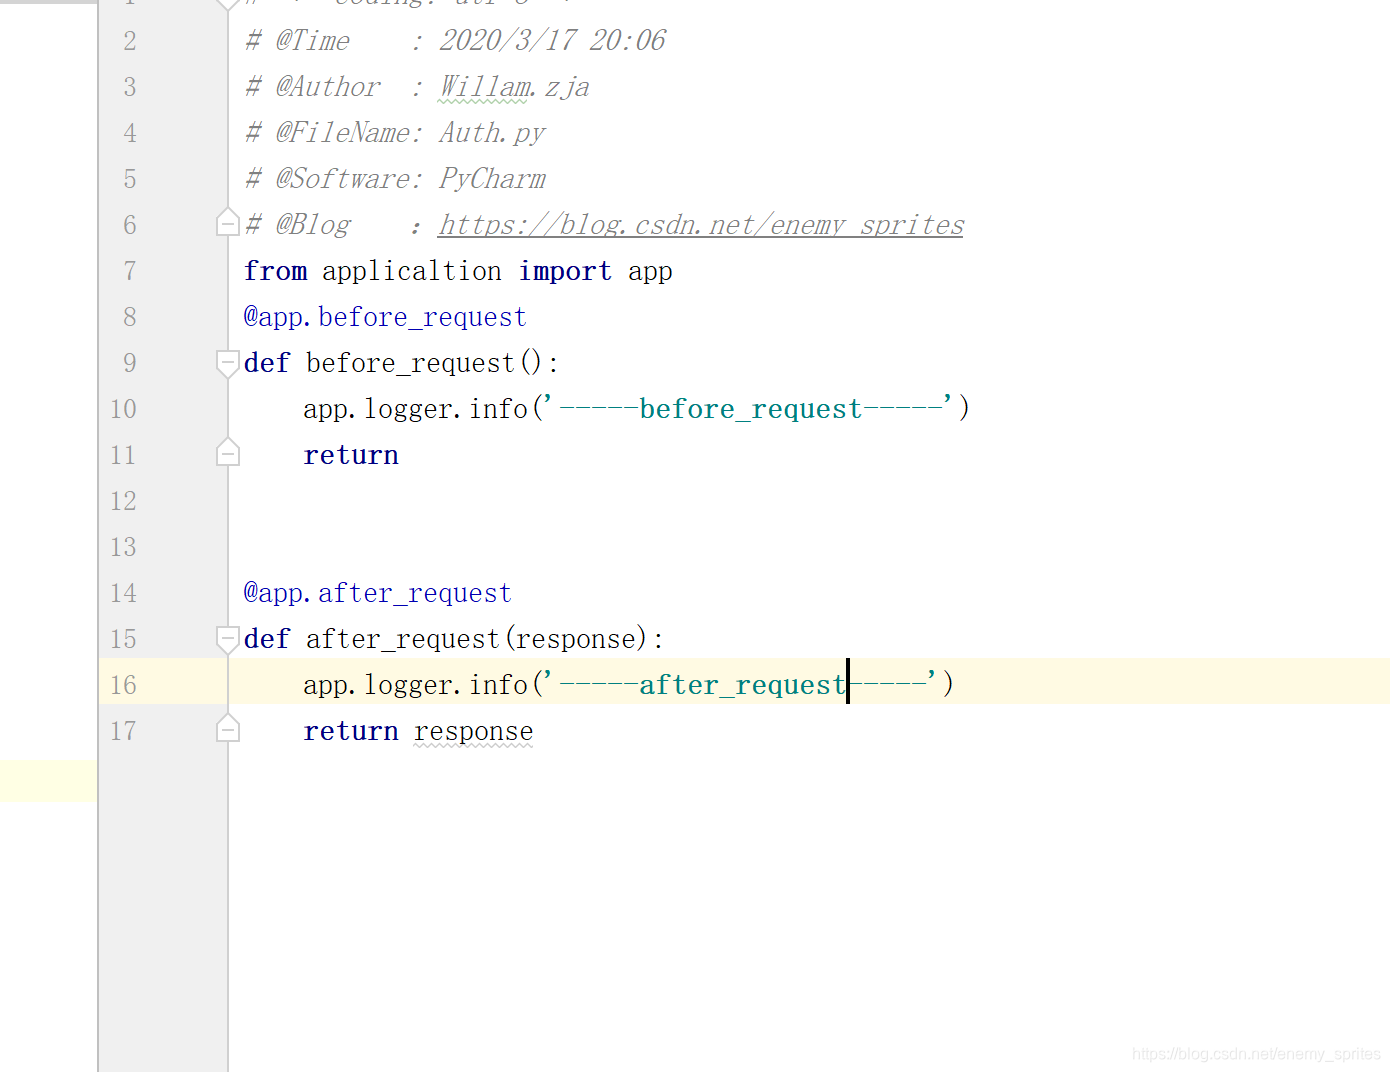The width and height of the screenshot is (1390, 1072).
Task: Click the underlined 'response' on line 17
Action: click(x=474, y=731)
